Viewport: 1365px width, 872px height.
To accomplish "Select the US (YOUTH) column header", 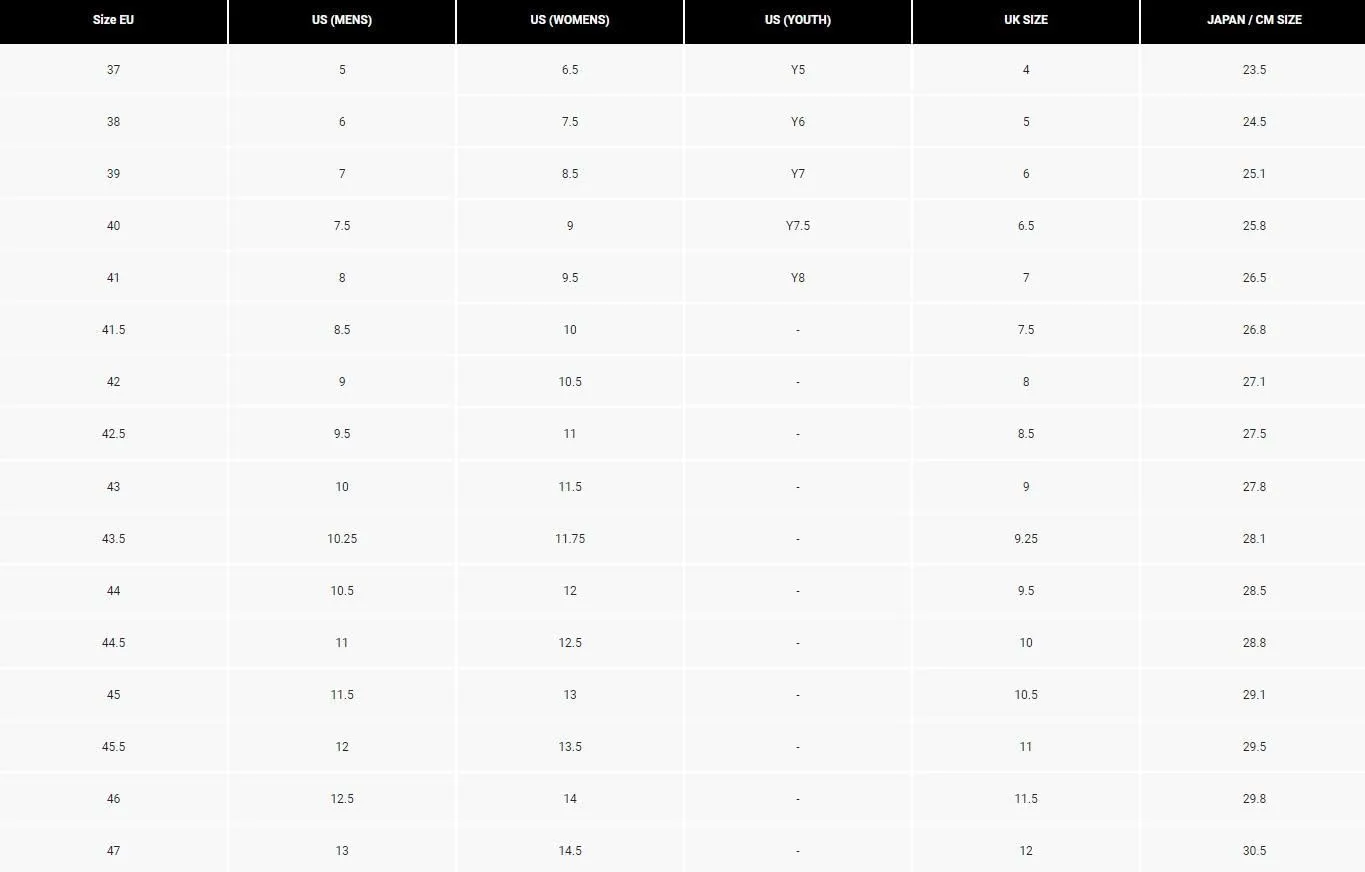I will (x=798, y=20).
